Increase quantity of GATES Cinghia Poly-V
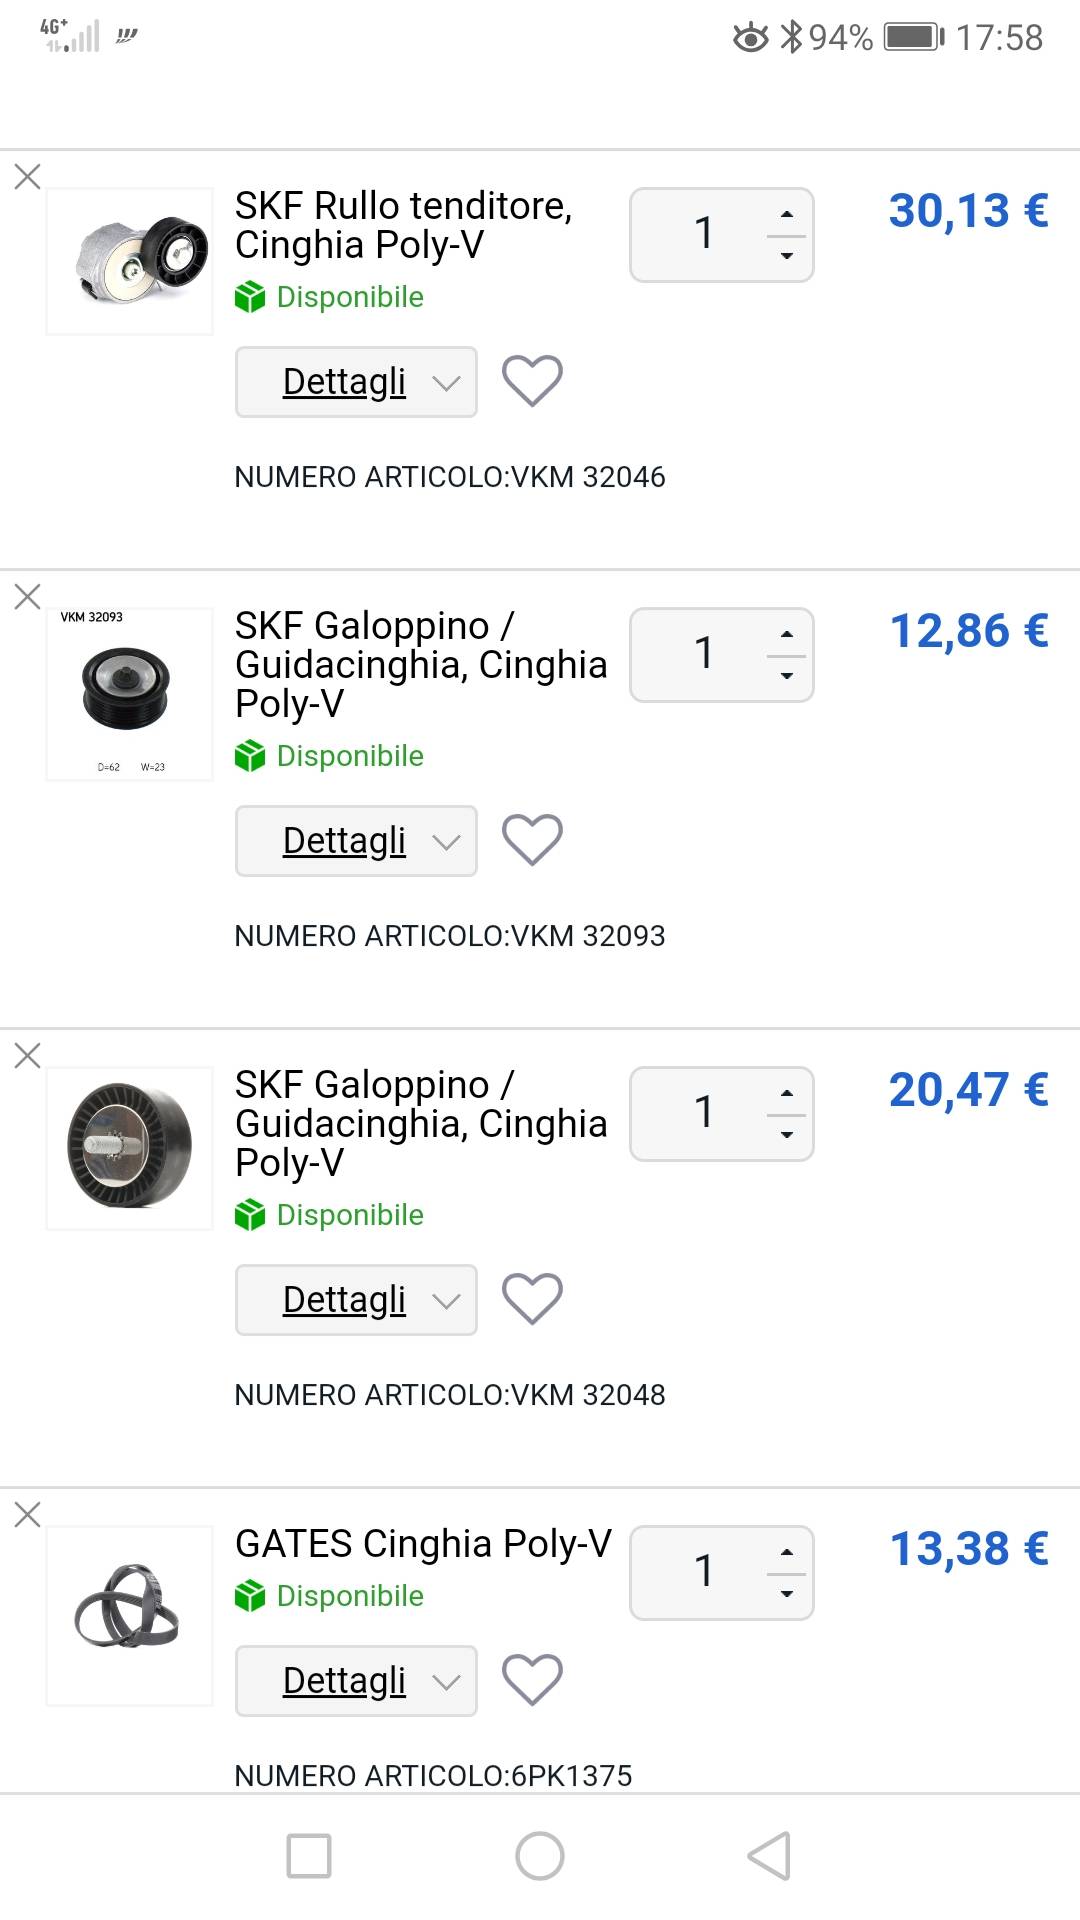The height and width of the screenshot is (1920, 1080). point(787,1552)
